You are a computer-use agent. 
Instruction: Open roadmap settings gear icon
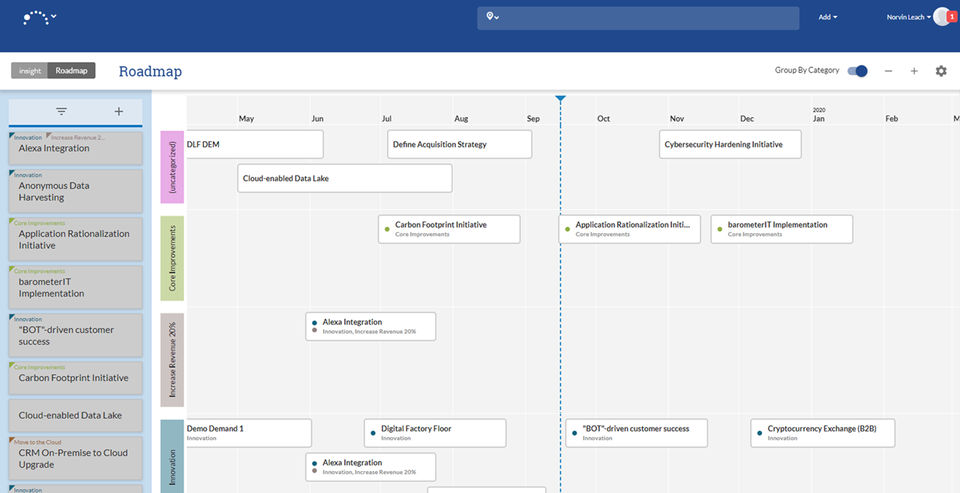click(x=940, y=71)
